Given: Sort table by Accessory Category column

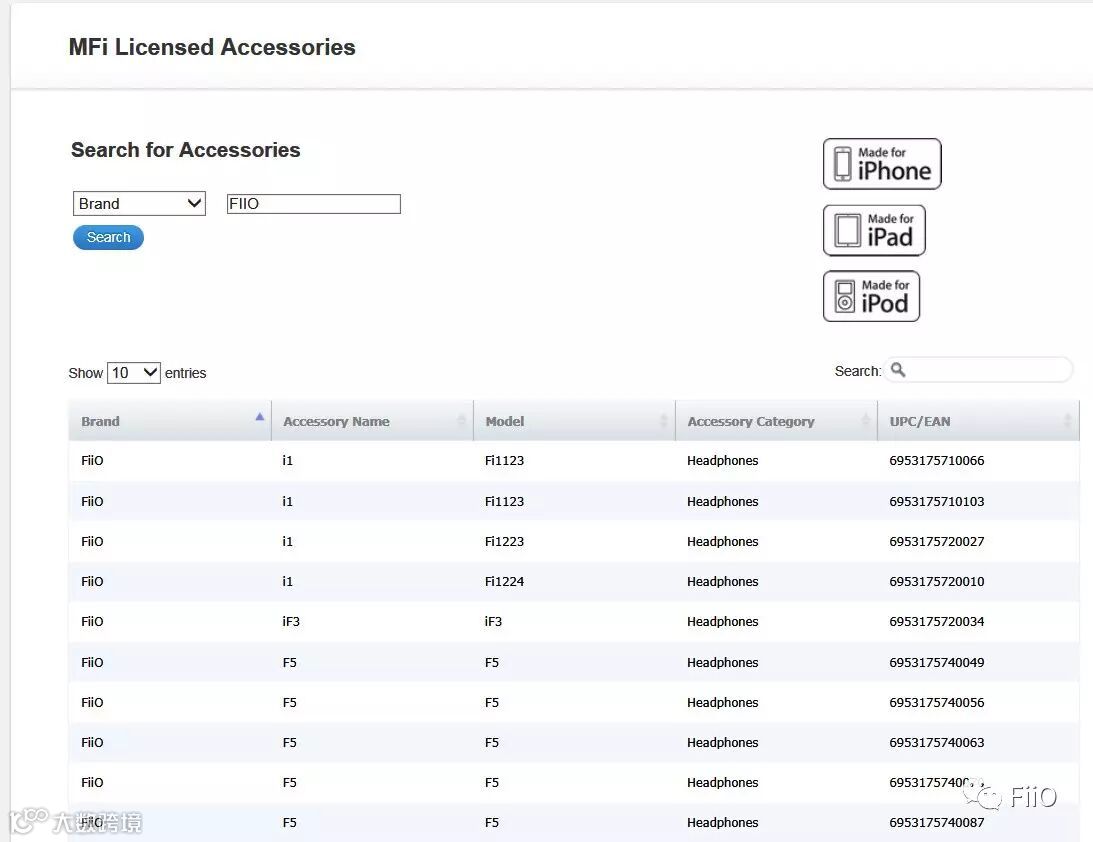Looking at the screenshot, I should point(777,421).
